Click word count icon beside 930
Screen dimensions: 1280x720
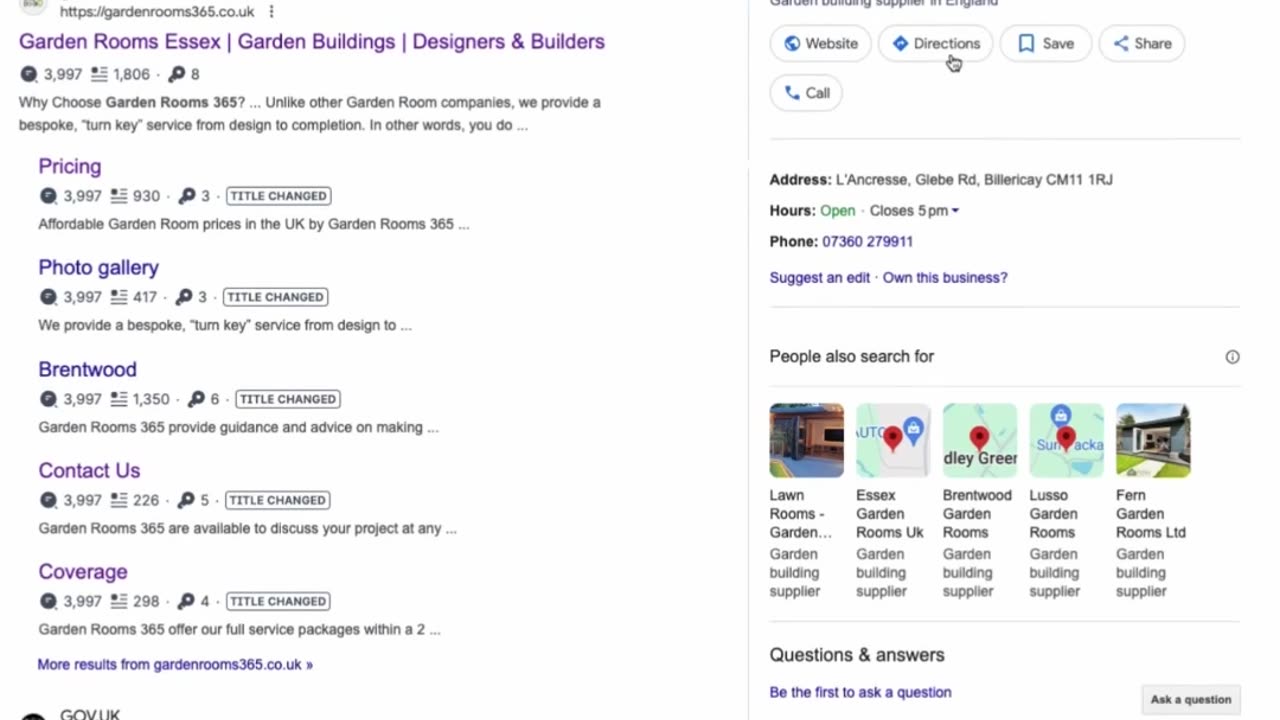(x=119, y=196)
